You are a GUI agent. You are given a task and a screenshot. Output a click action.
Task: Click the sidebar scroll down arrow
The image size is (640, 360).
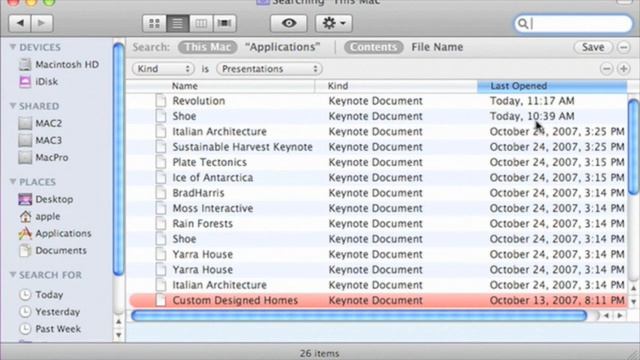pos(118,335)
